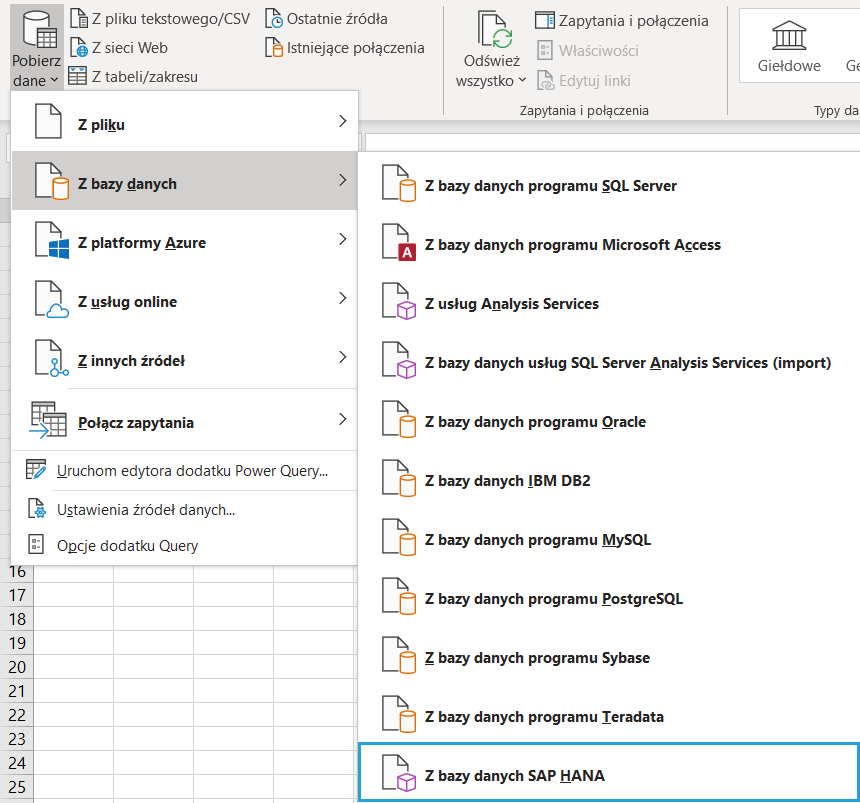Choose Z bazy danych SAP HANA
The width and height of the screenshot is (860, 803).
point(514,775)
